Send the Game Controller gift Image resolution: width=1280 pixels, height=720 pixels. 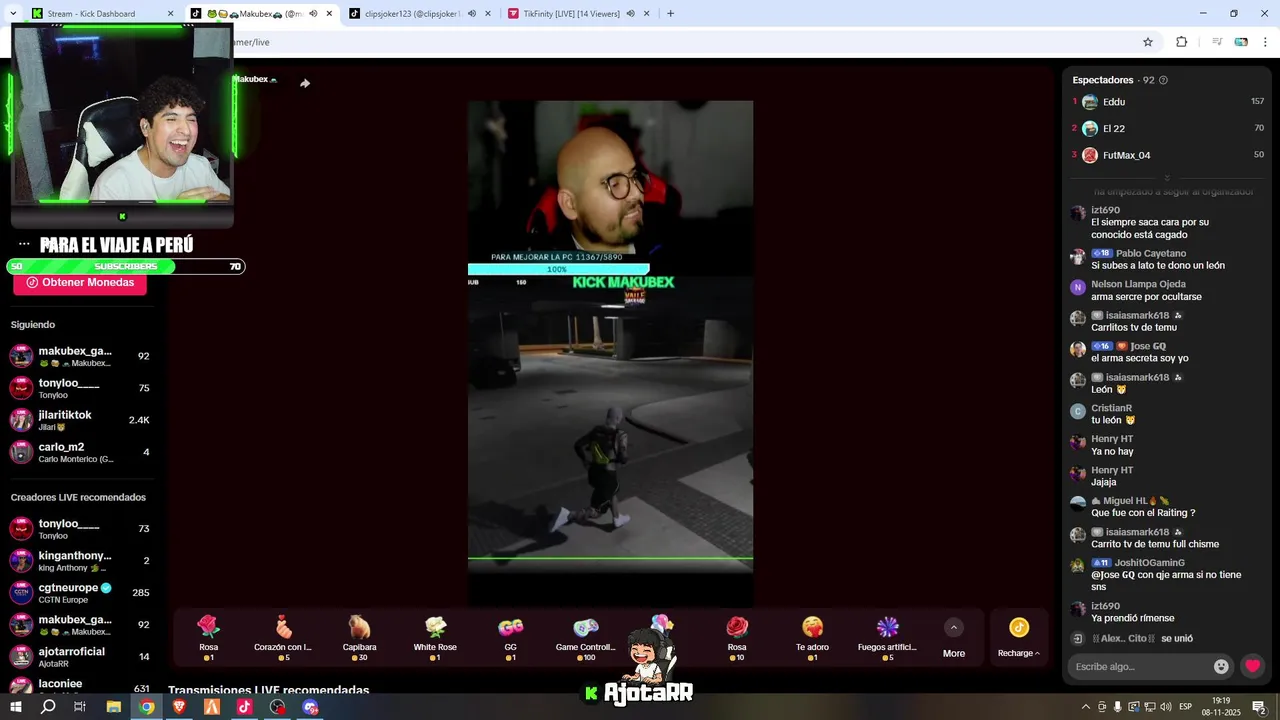(x=586, y=638)
